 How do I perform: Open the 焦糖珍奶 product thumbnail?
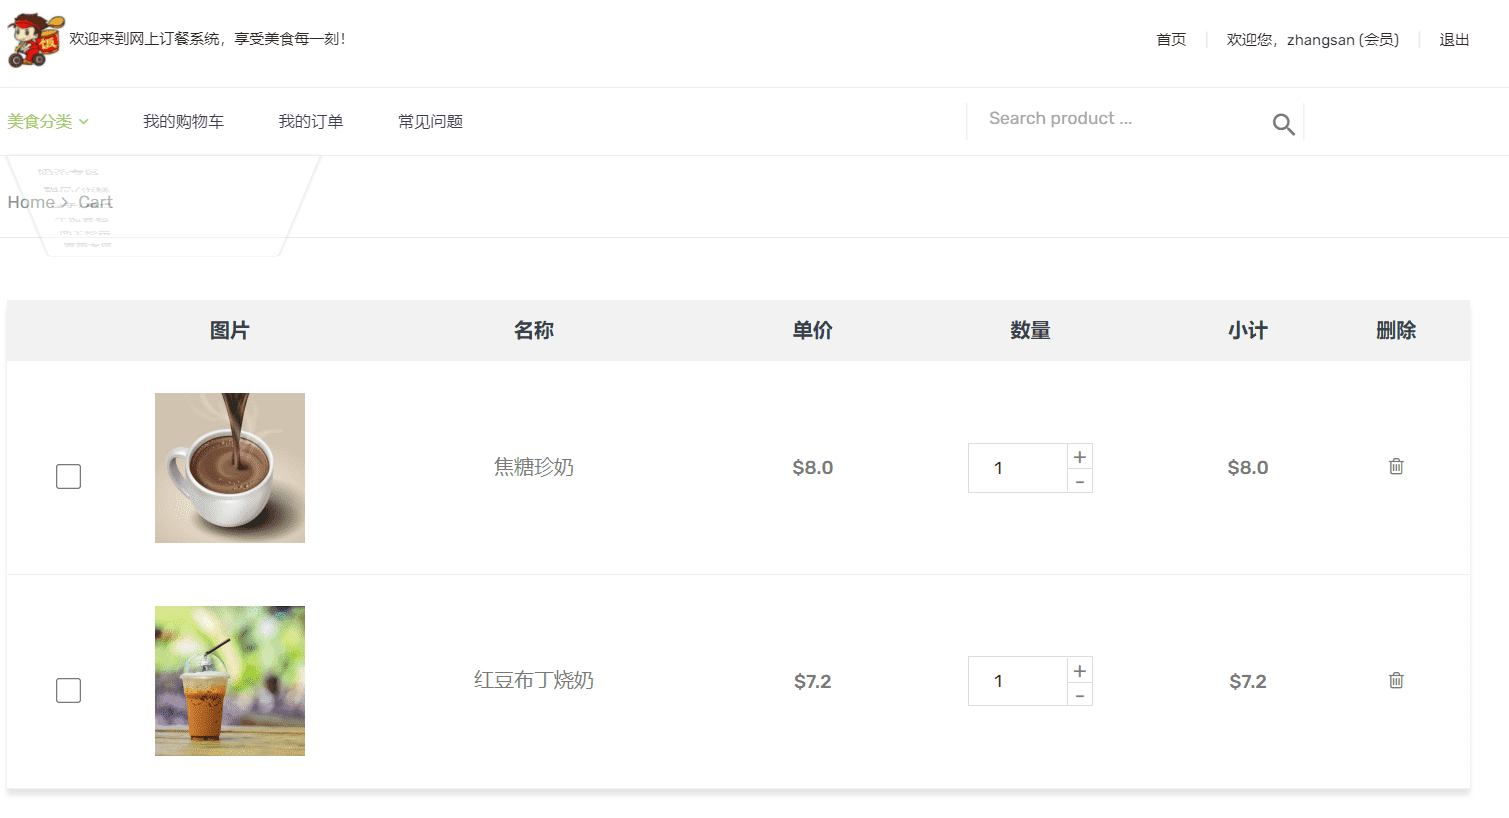click(x=230, y=468)
